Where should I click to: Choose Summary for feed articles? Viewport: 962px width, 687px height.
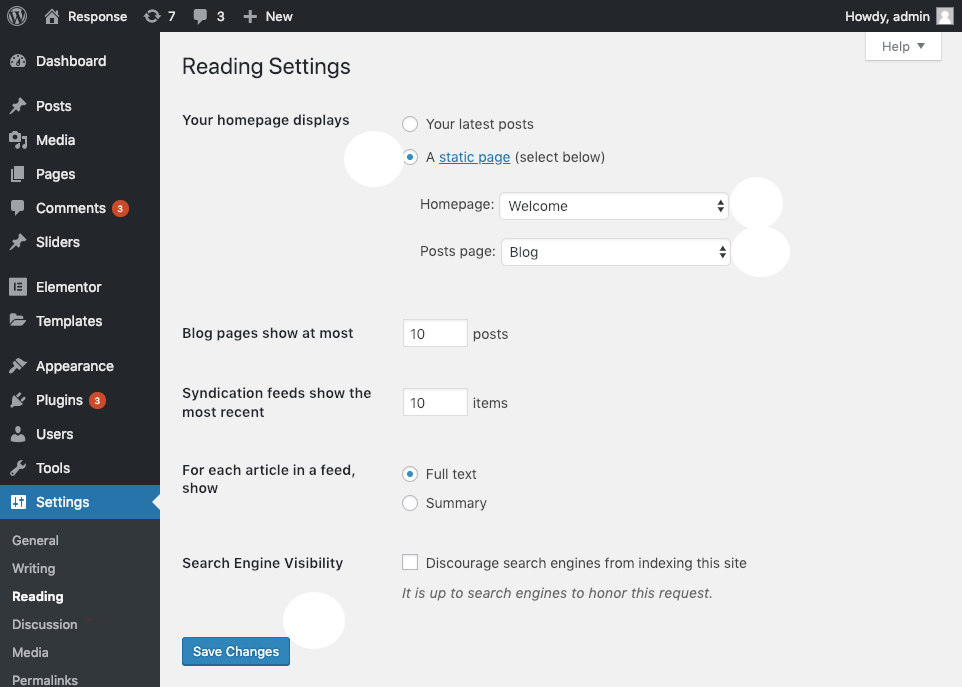coord(410,503)
